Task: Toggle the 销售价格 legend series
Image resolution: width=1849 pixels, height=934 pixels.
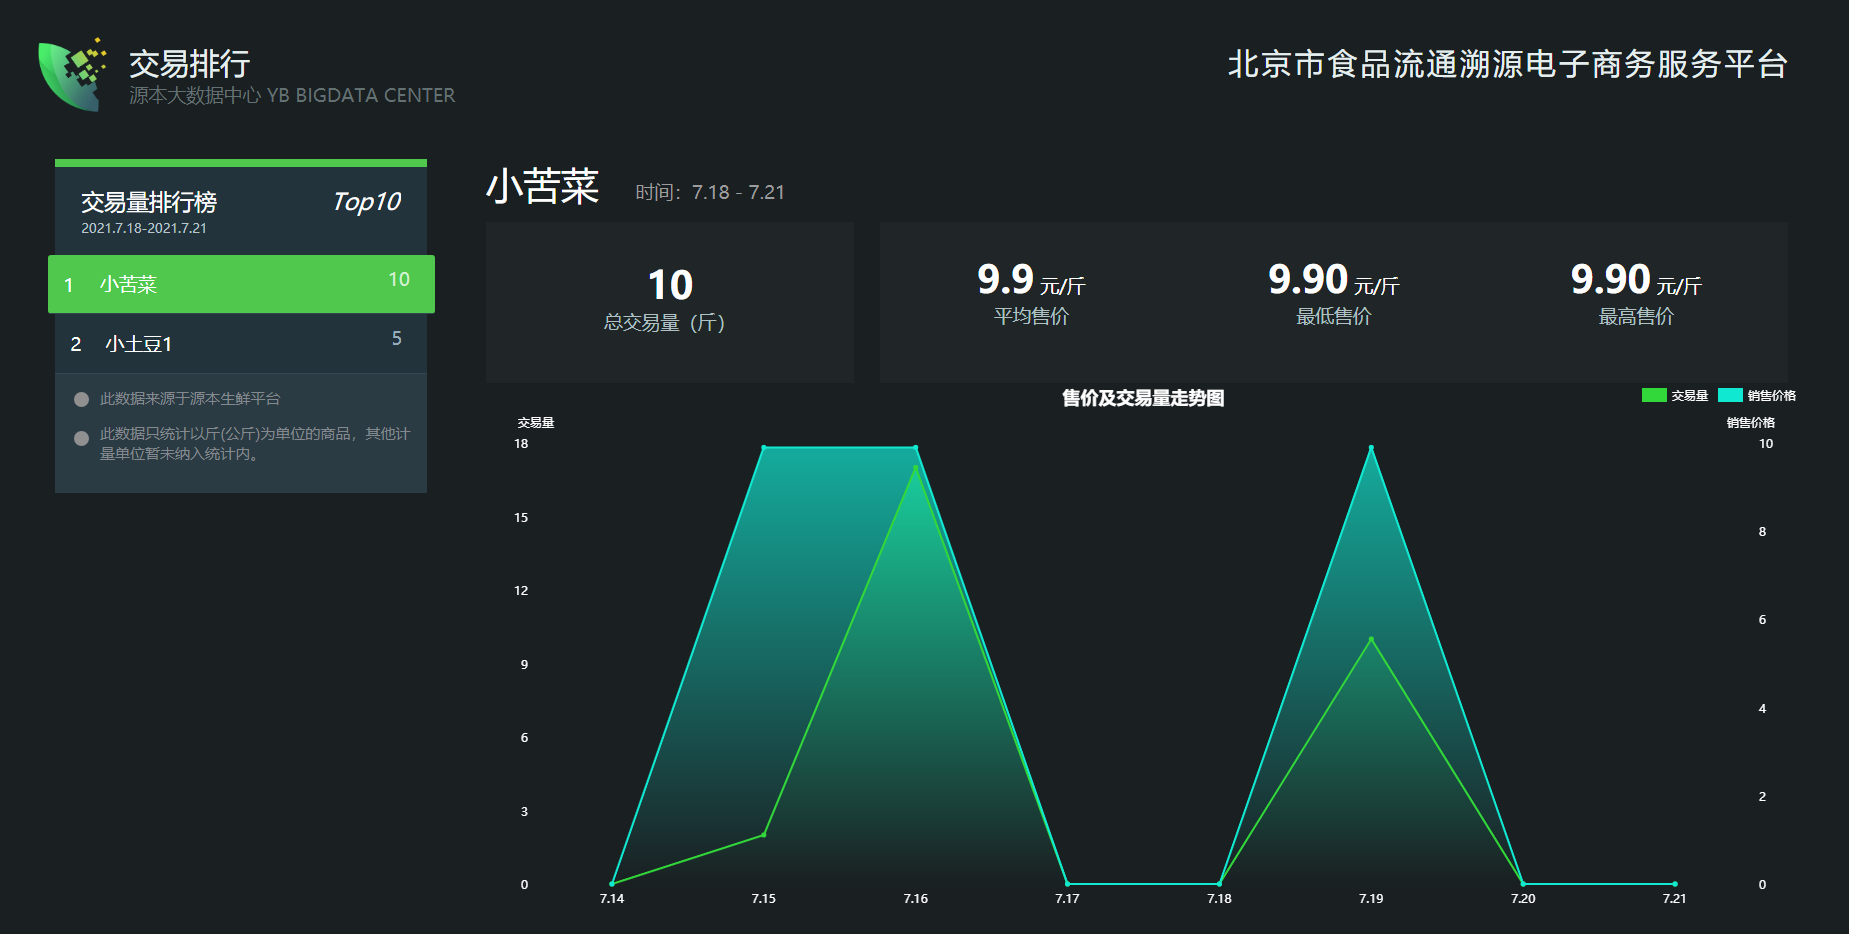Action: click(x=1757, y=395)
